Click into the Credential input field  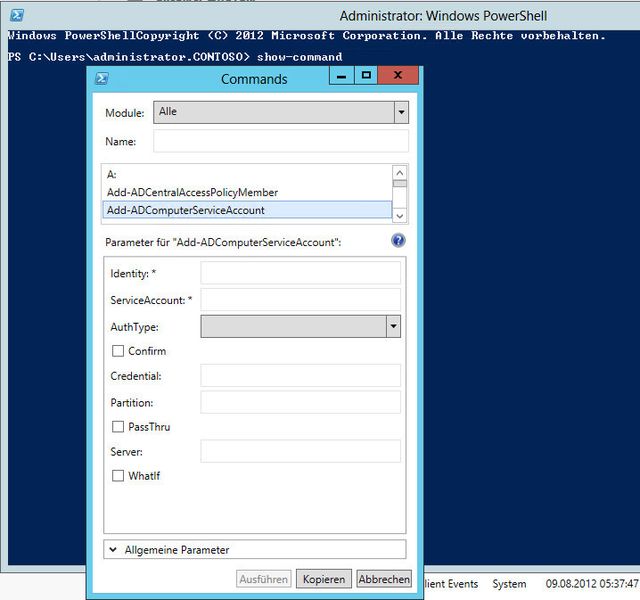[300, 376]
